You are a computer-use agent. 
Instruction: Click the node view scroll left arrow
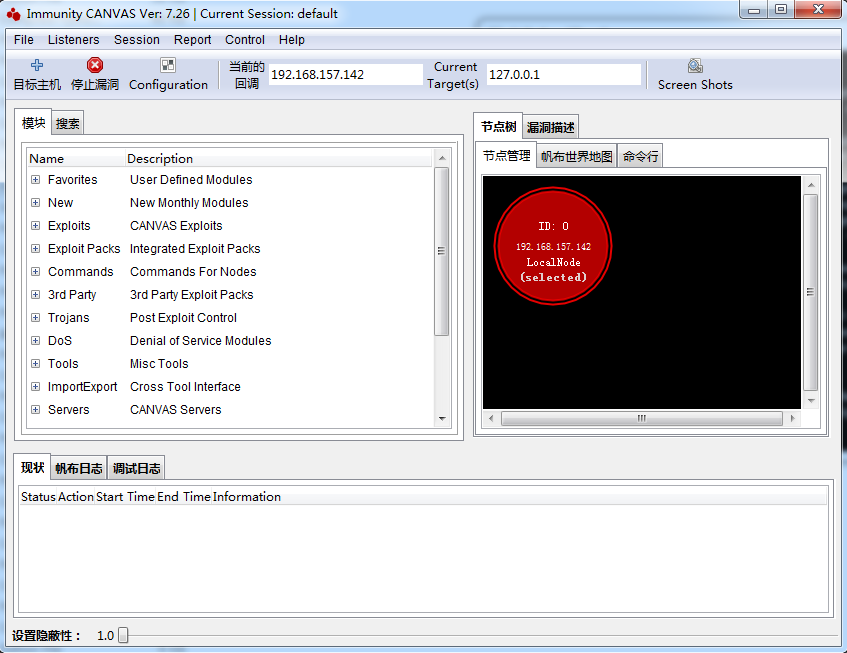(490, 418)
